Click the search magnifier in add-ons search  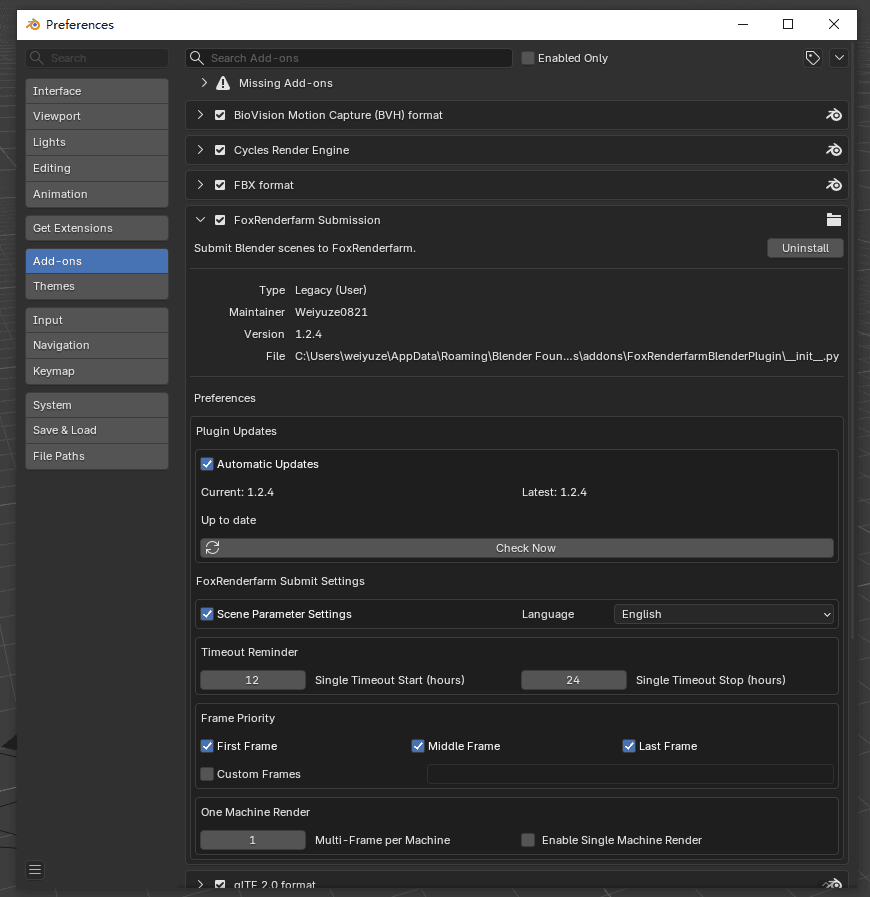pos(197,58)
